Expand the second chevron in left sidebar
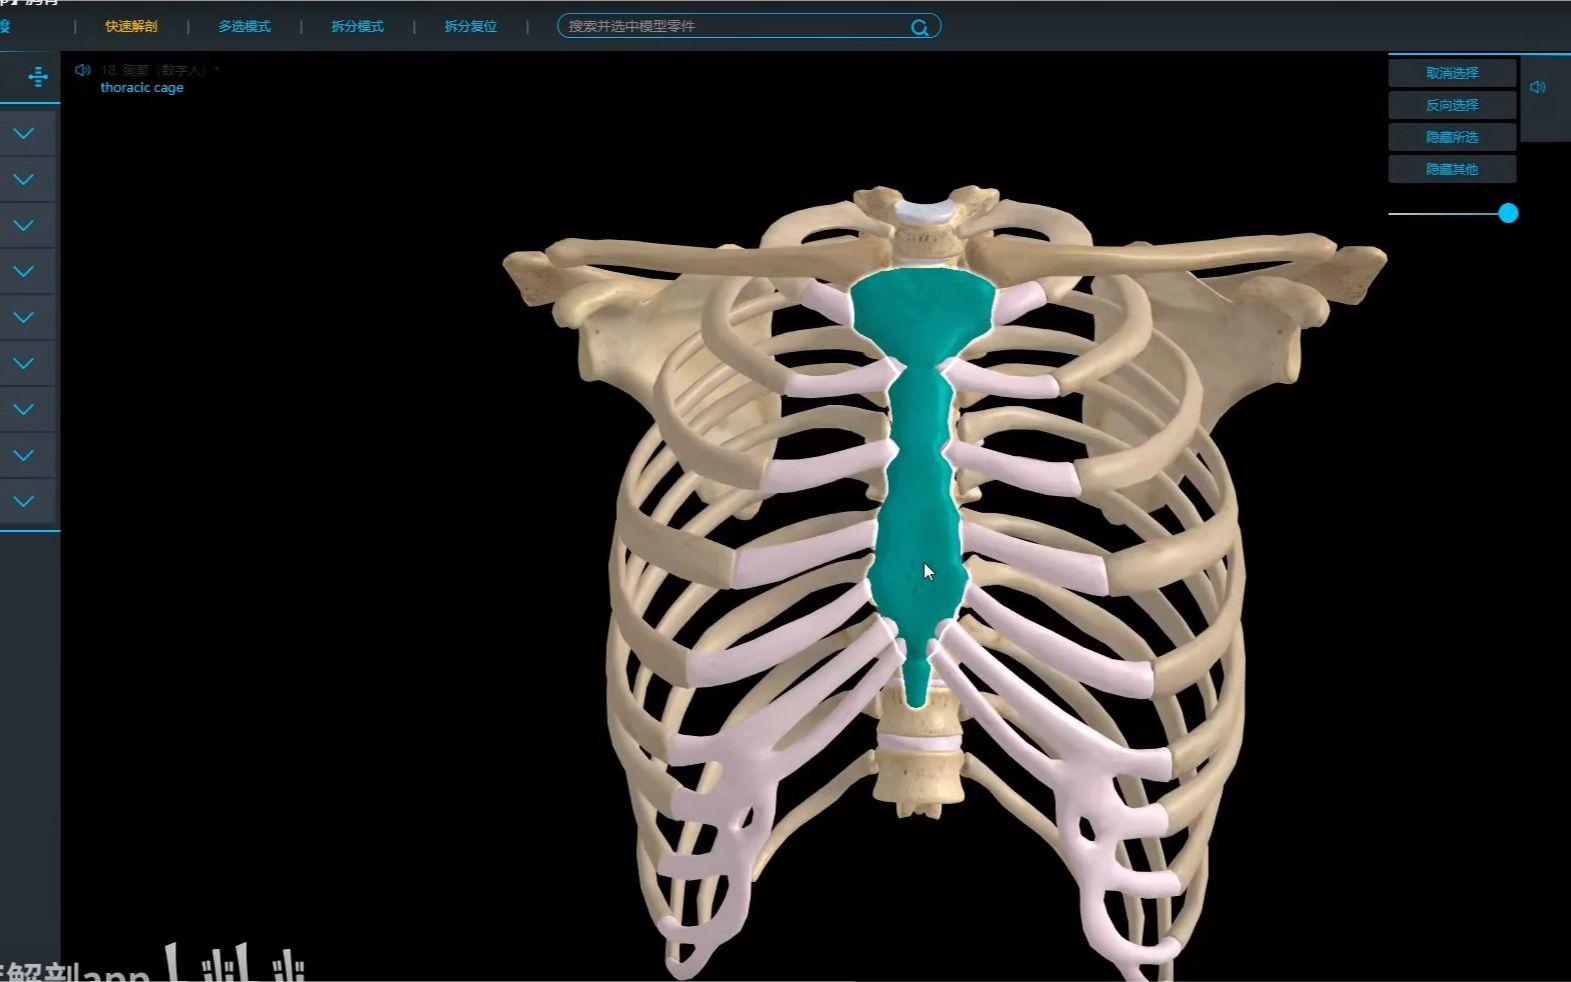 pyautogui.click(x=24, y=179)
